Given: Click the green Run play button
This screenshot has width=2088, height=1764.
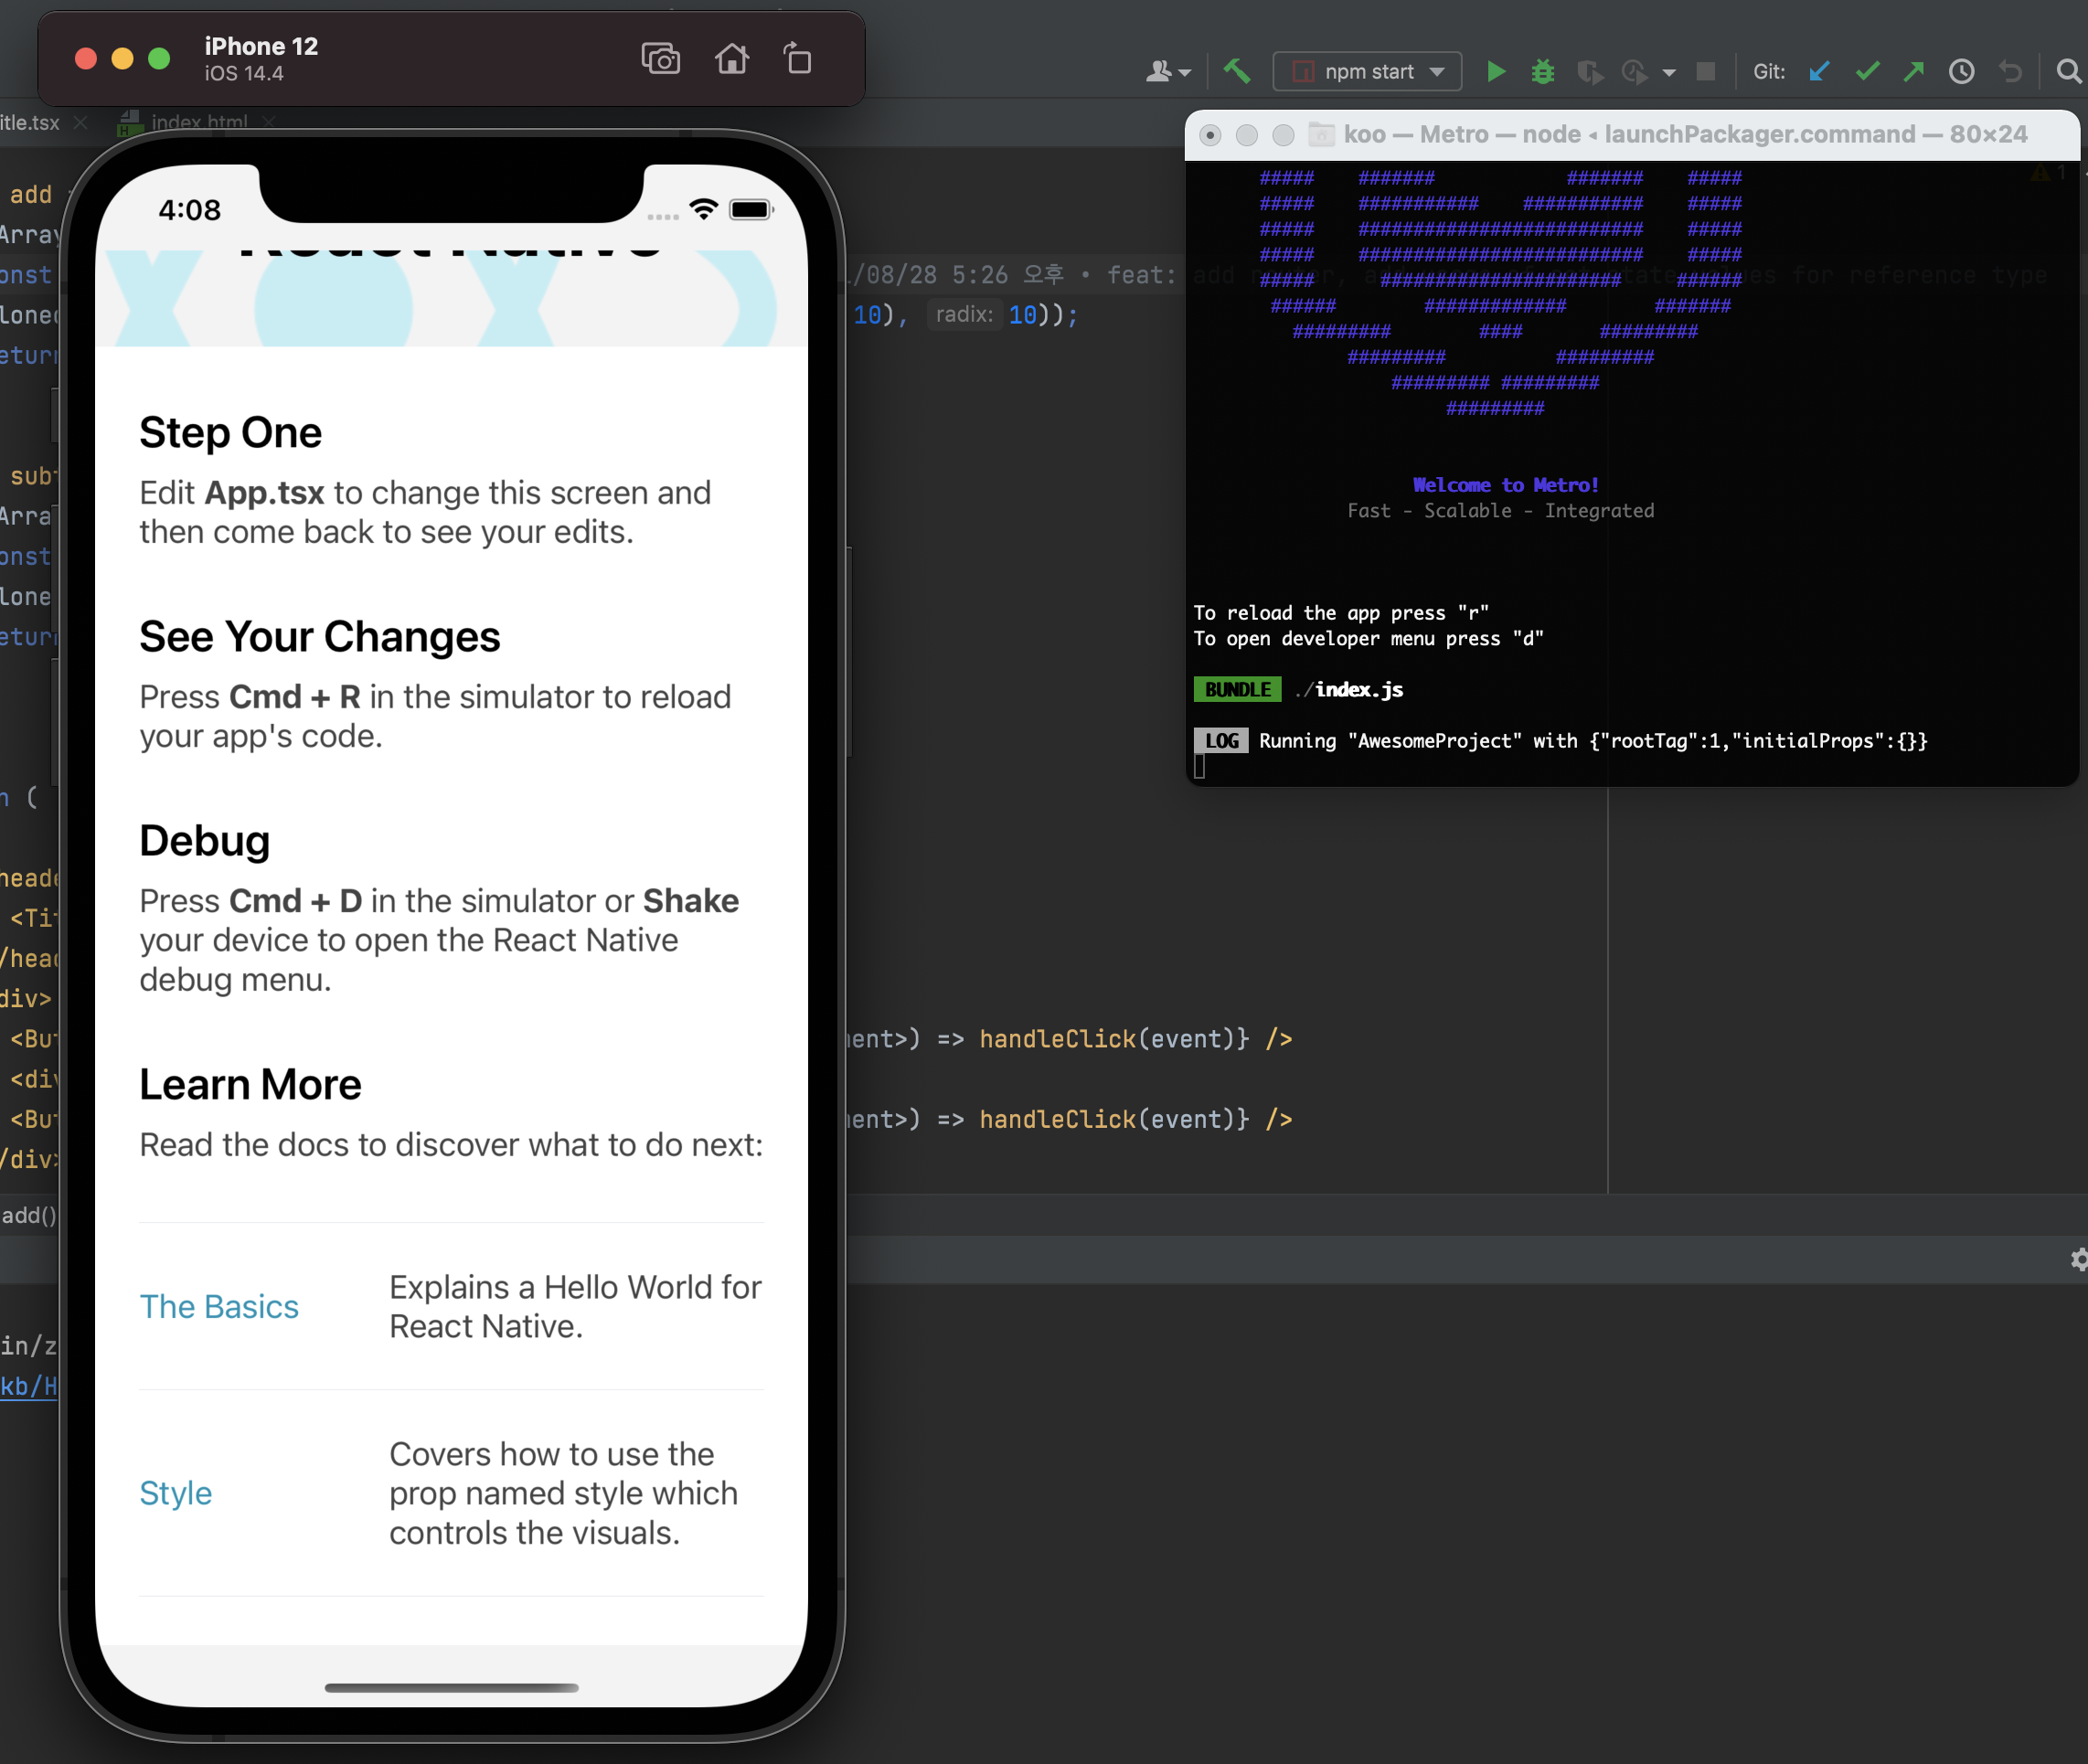Looking at the screenshot, I should point(1496,72).
